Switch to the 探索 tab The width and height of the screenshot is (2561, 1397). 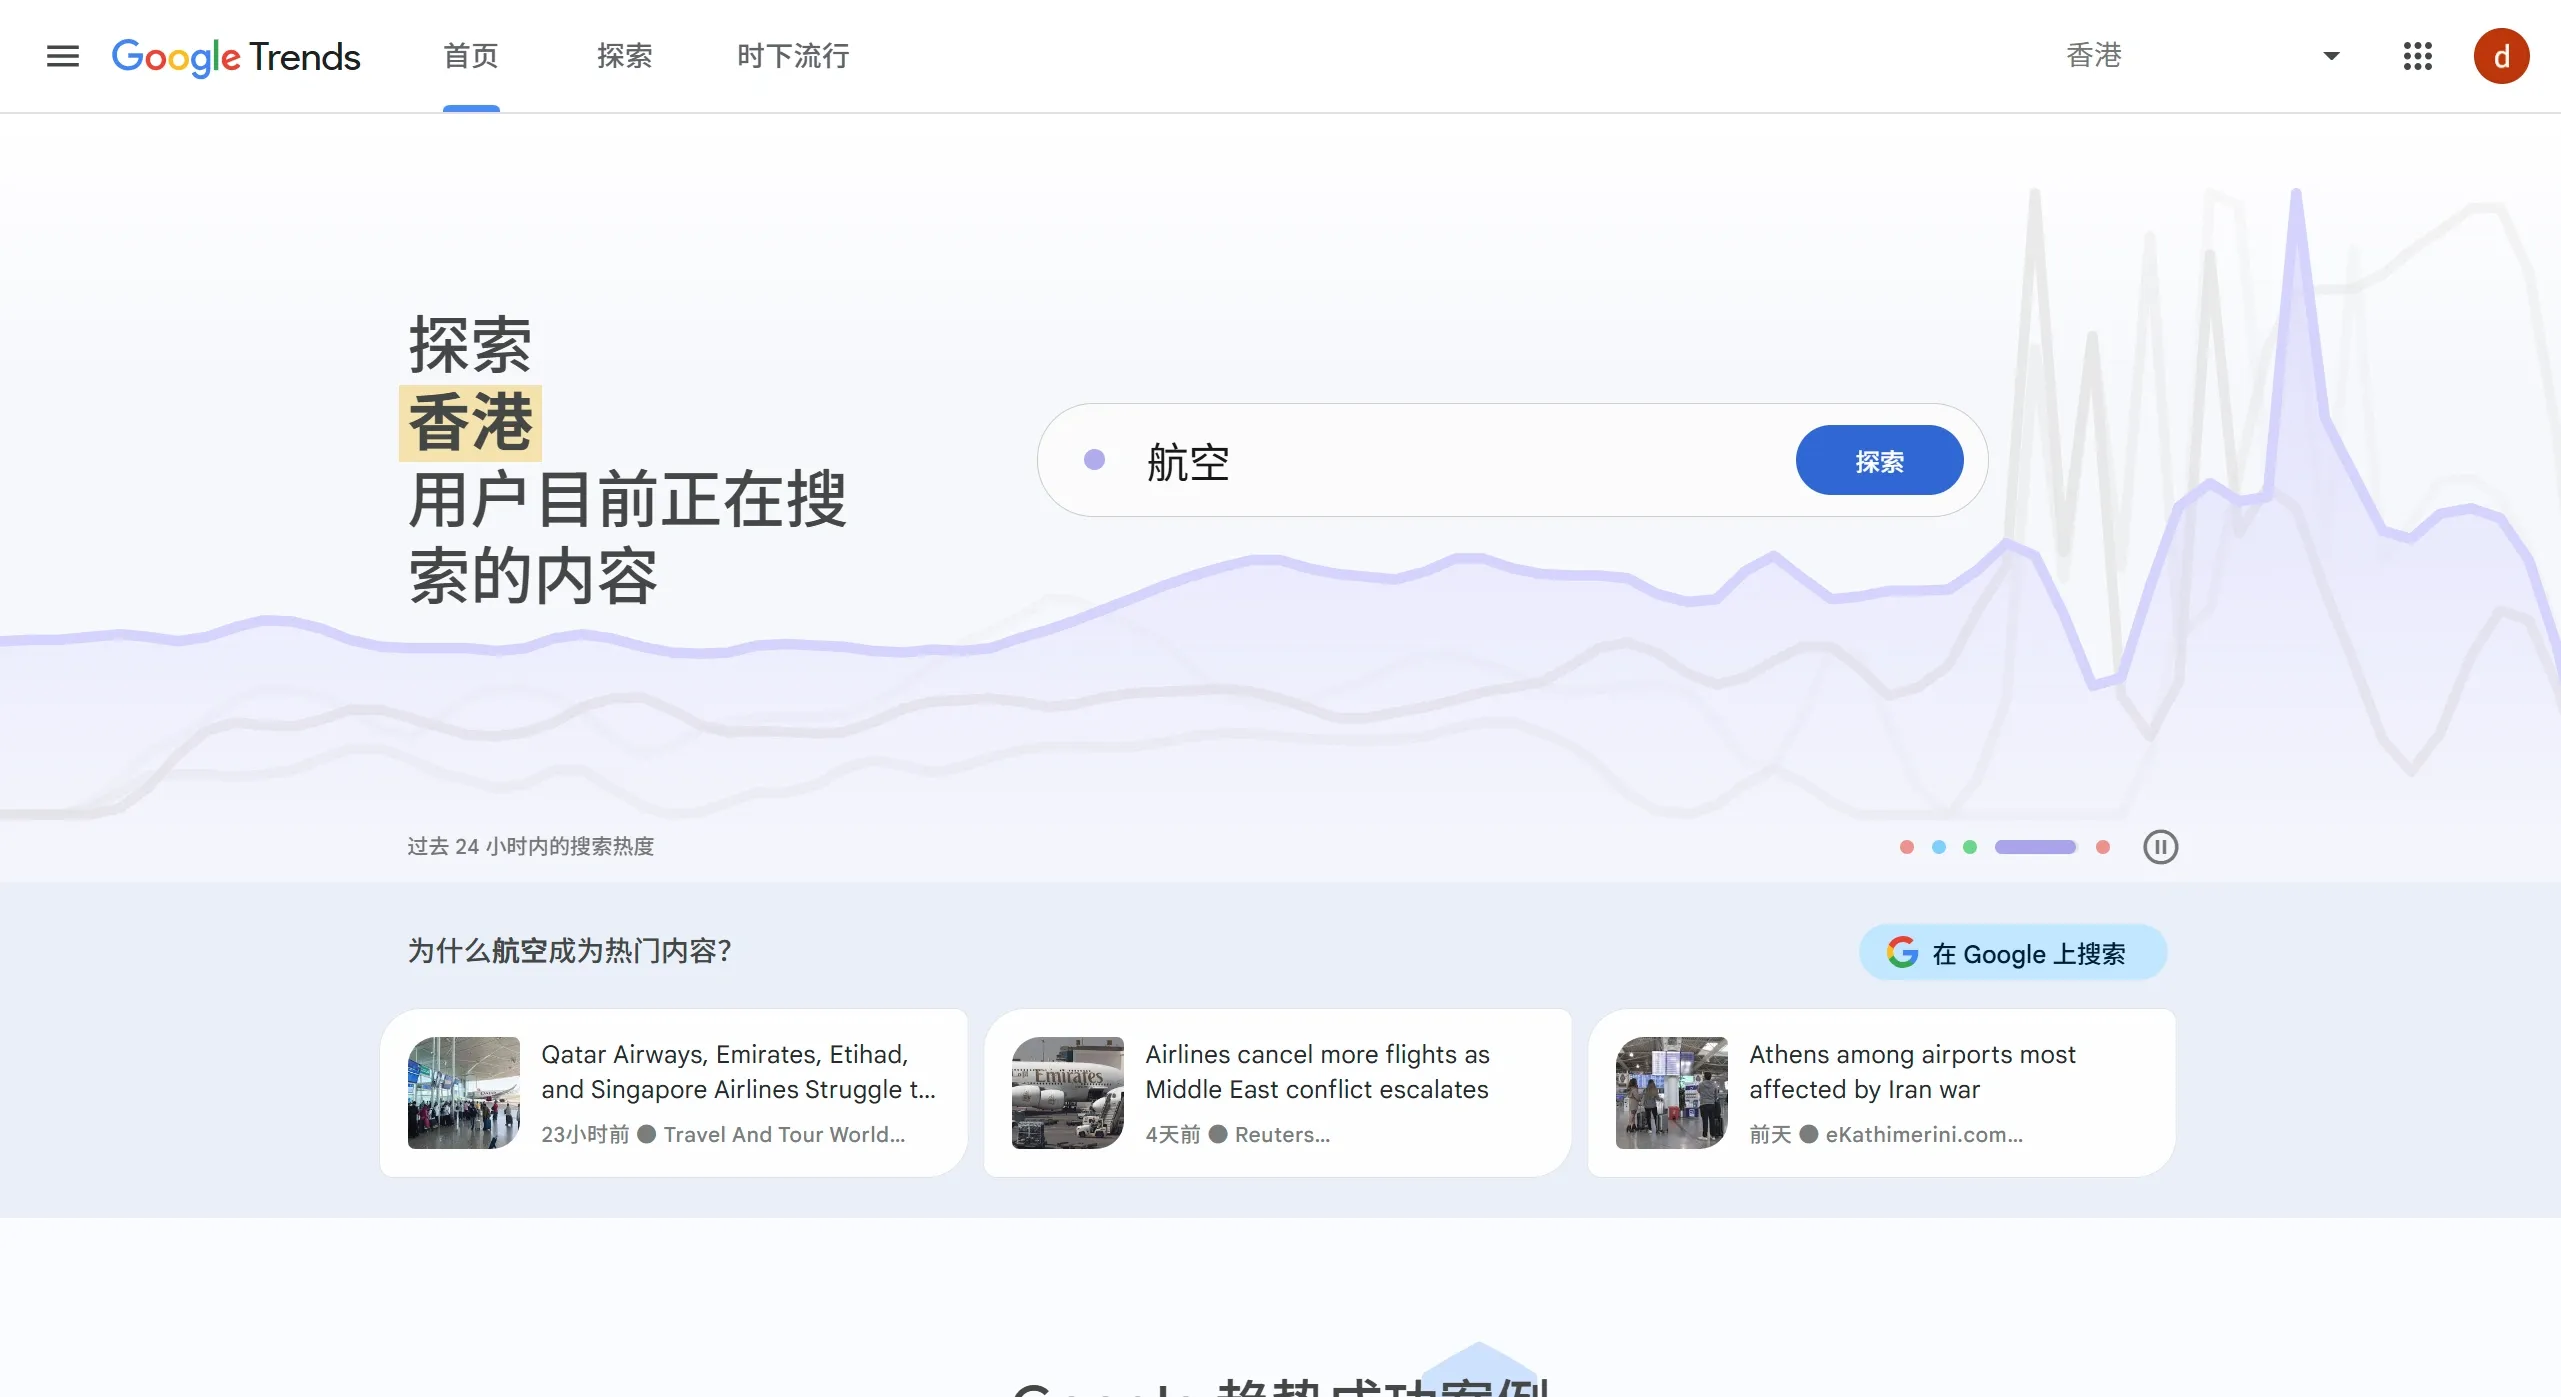coord(625,56)
